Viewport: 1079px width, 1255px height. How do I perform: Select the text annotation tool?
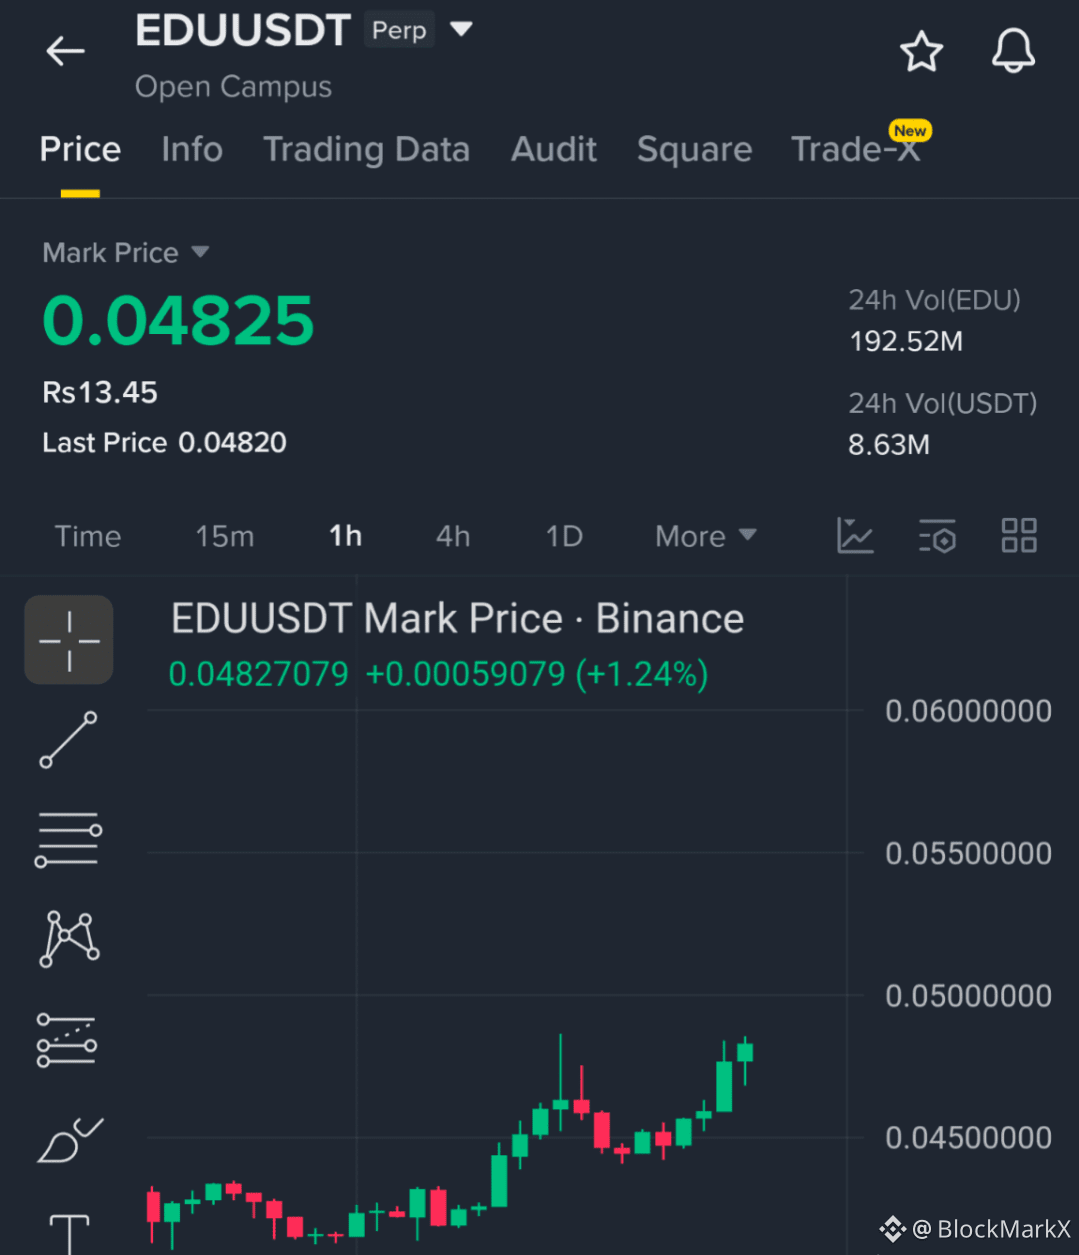[x=69, y=1234]
